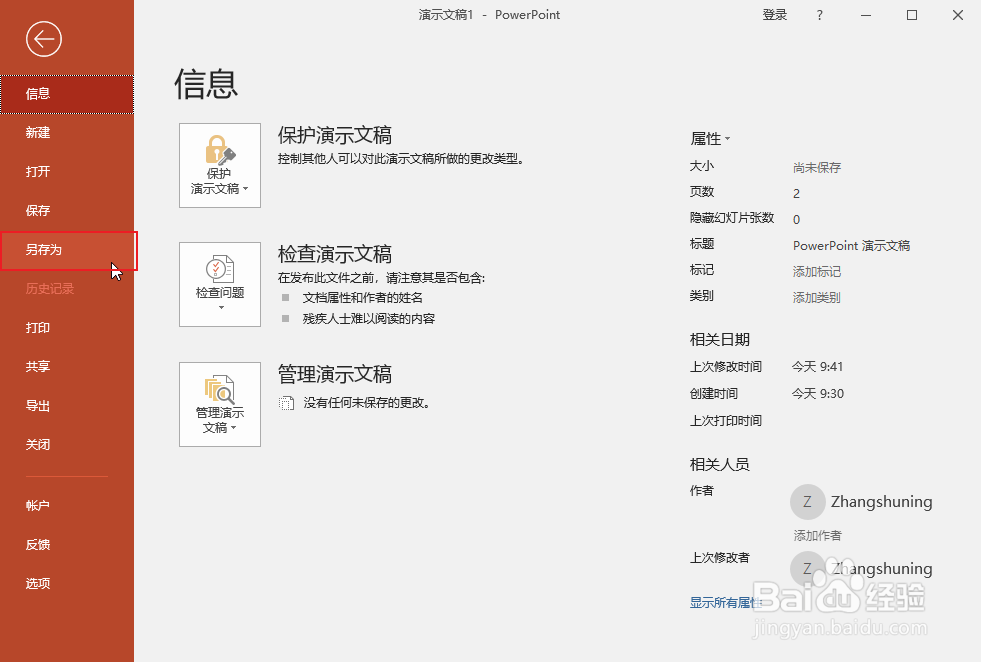Maximize the PowerPoint window

[912, 15]
